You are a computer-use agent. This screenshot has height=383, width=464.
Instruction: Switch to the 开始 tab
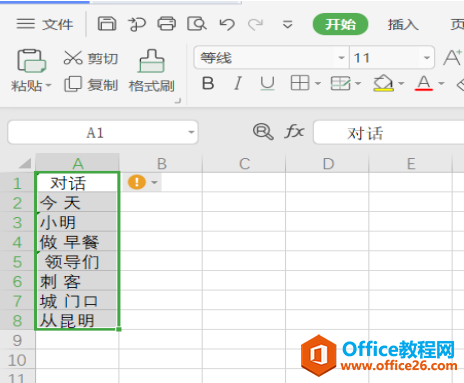click(340, 24)
